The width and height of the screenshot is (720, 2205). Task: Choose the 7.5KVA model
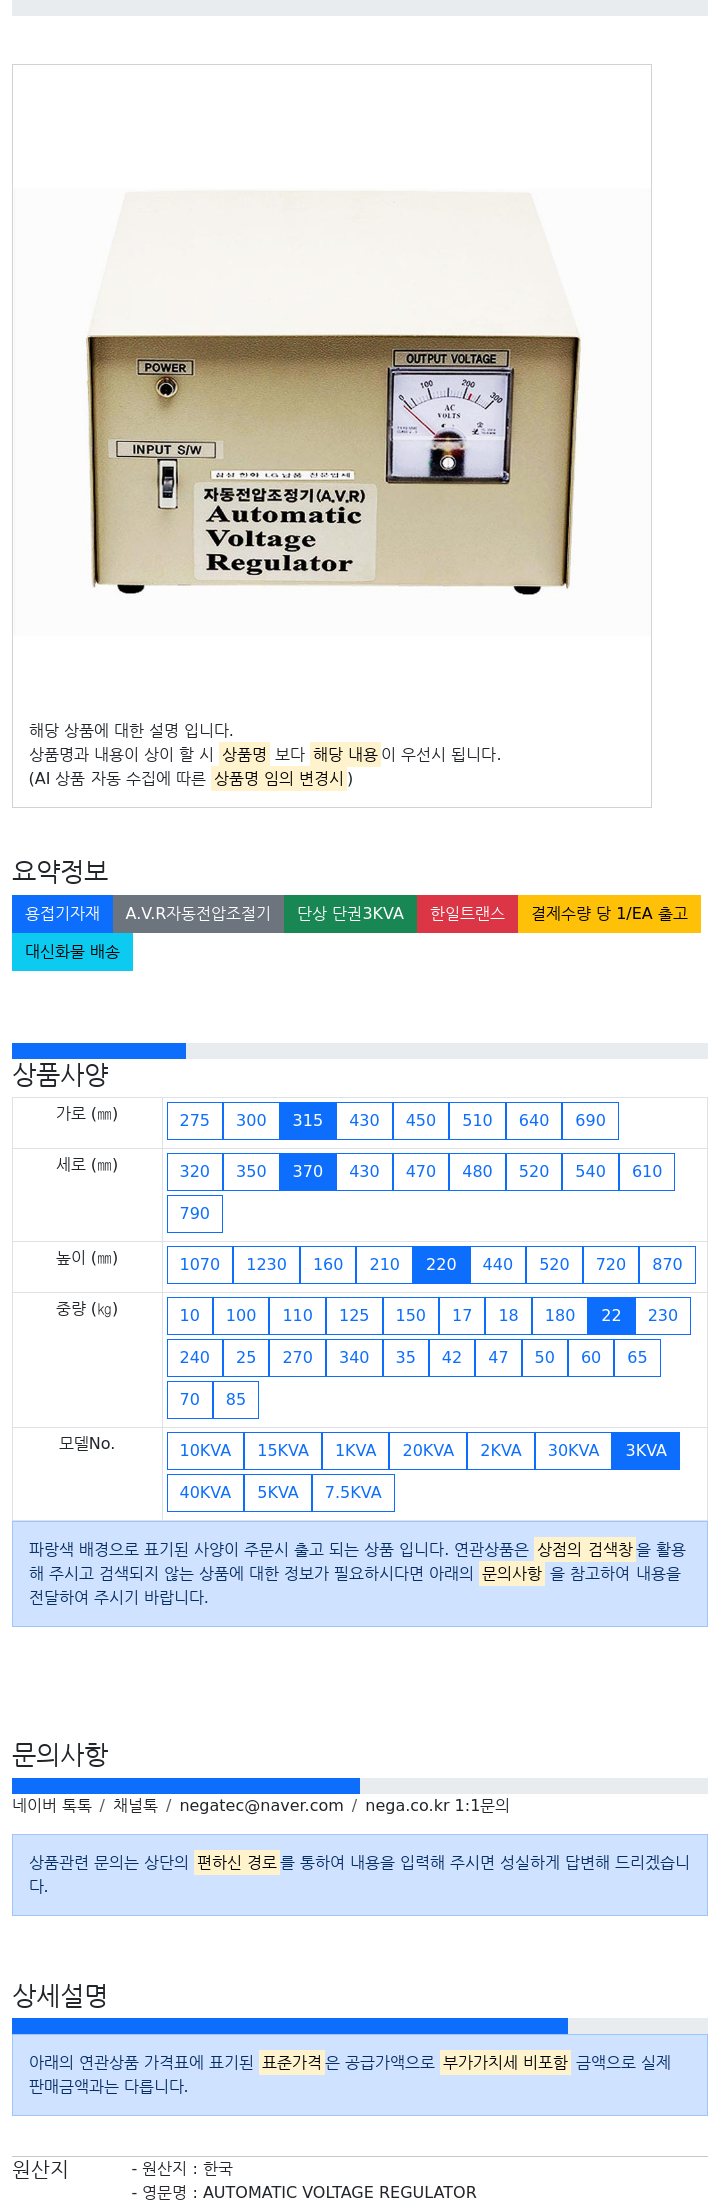pyautogui.click(x=353, y=1493)
